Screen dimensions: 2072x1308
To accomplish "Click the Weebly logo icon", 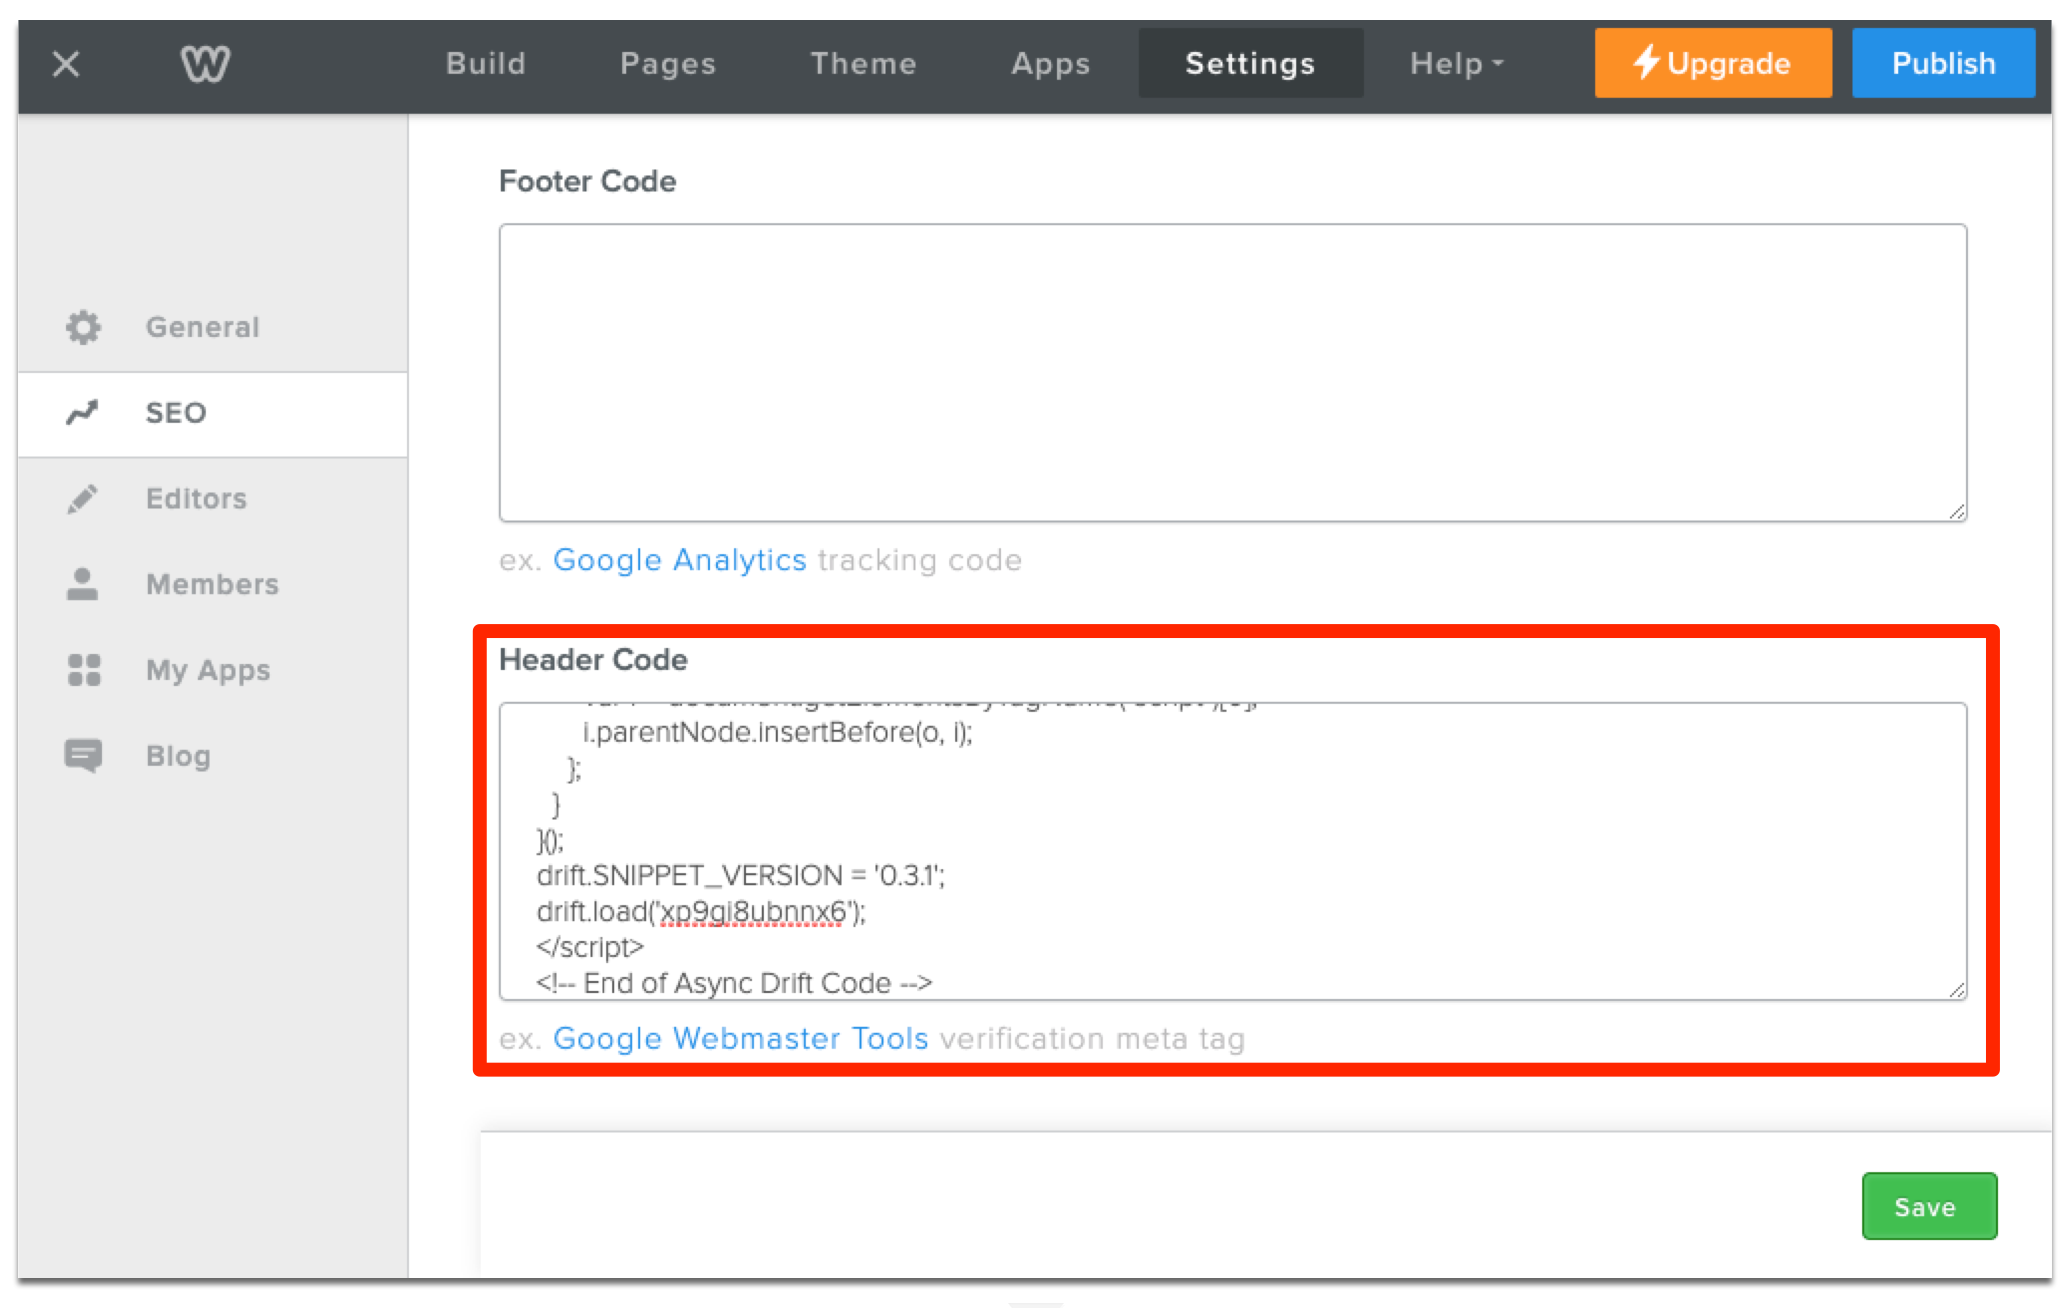I will (x=205, y=64).
